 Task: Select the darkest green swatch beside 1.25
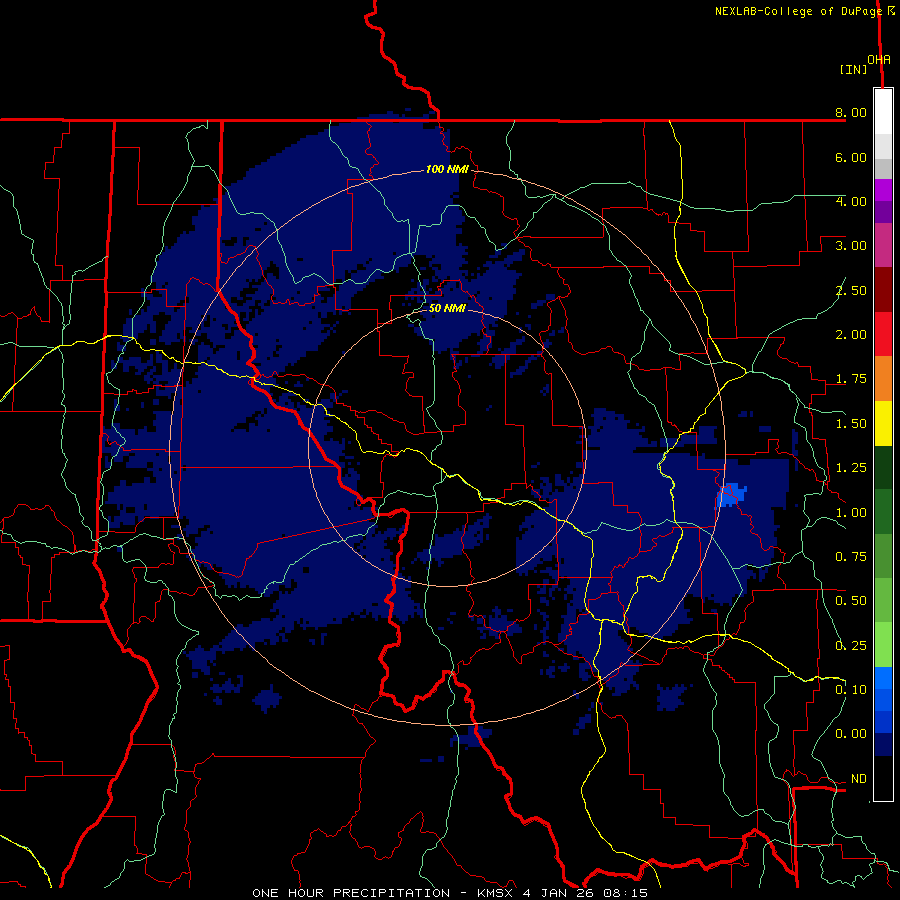[883, 467]
